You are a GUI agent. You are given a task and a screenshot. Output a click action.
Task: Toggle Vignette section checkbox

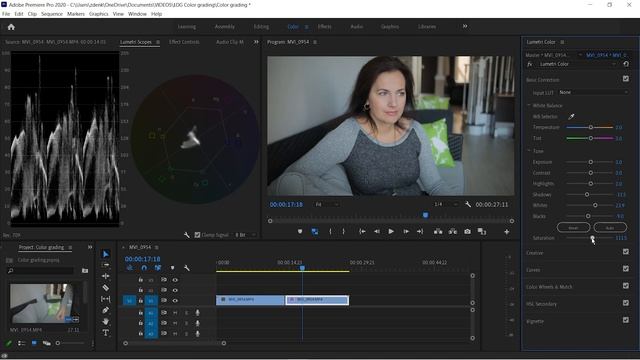626,320
